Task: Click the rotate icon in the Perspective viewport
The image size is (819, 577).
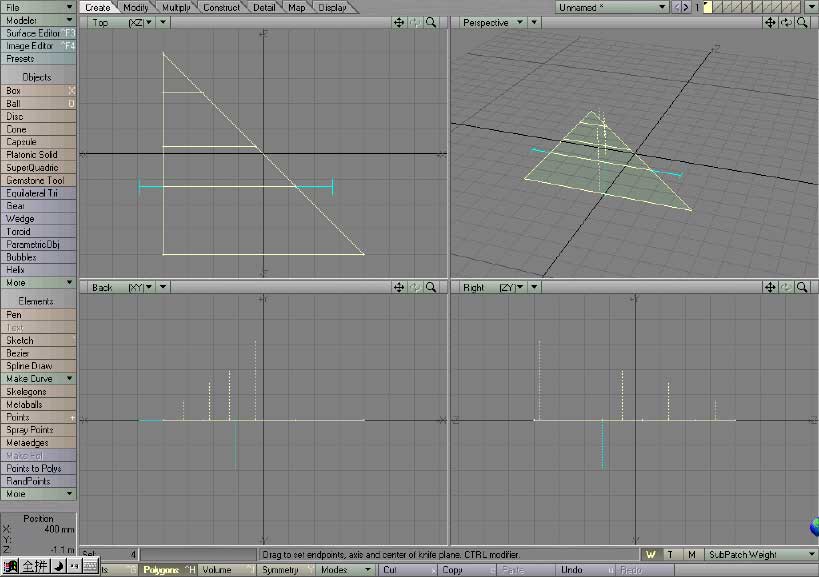Action: (787, 22)
